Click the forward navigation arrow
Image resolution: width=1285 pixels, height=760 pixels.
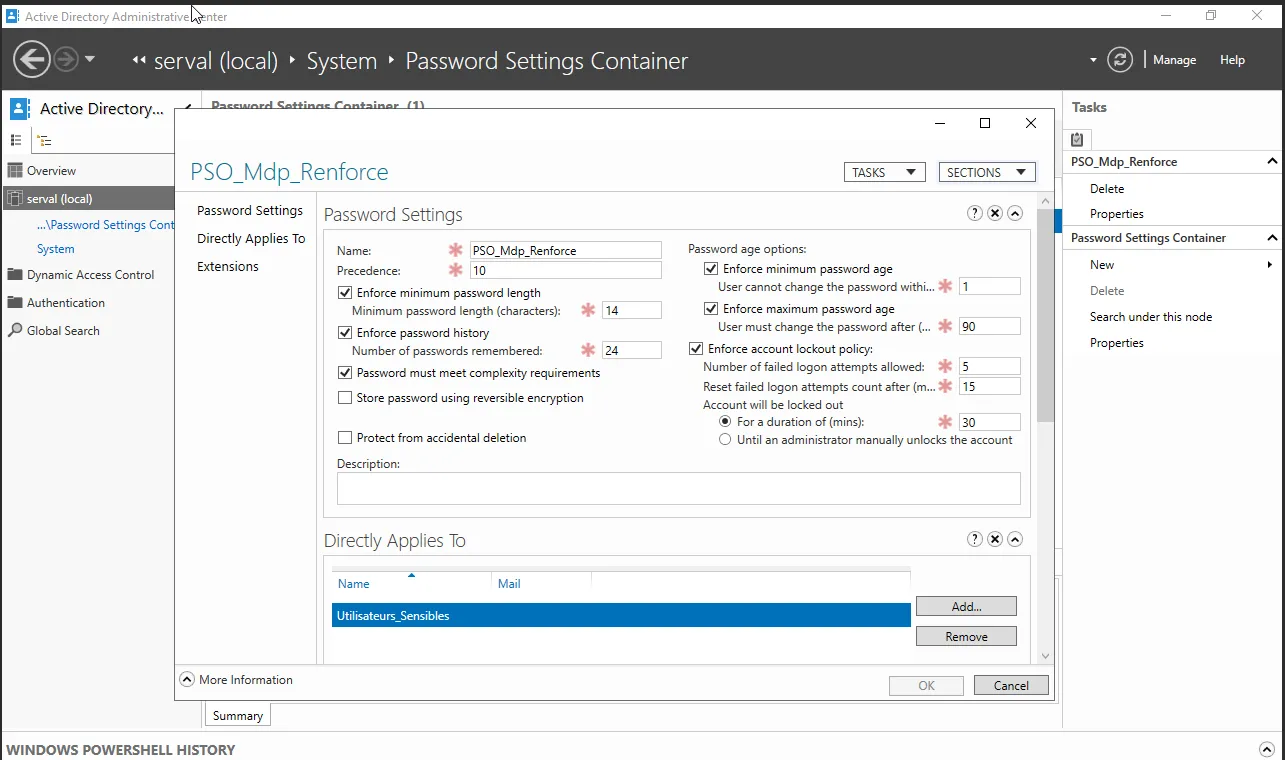coord(66,59)
